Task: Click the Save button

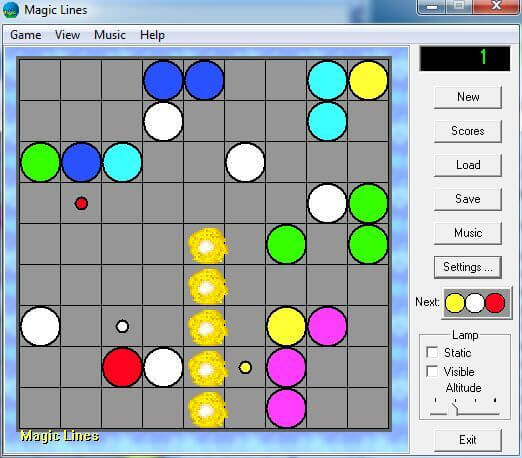Action: click(x=468, y=199)
